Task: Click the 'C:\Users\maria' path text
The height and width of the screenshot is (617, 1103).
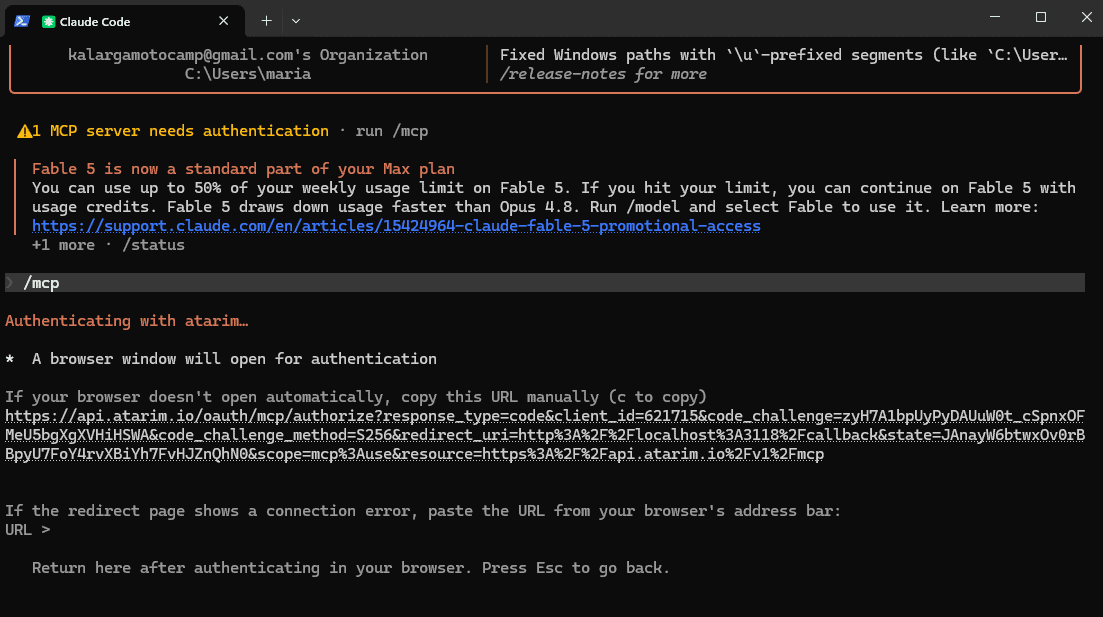Action: click(248, 74)
